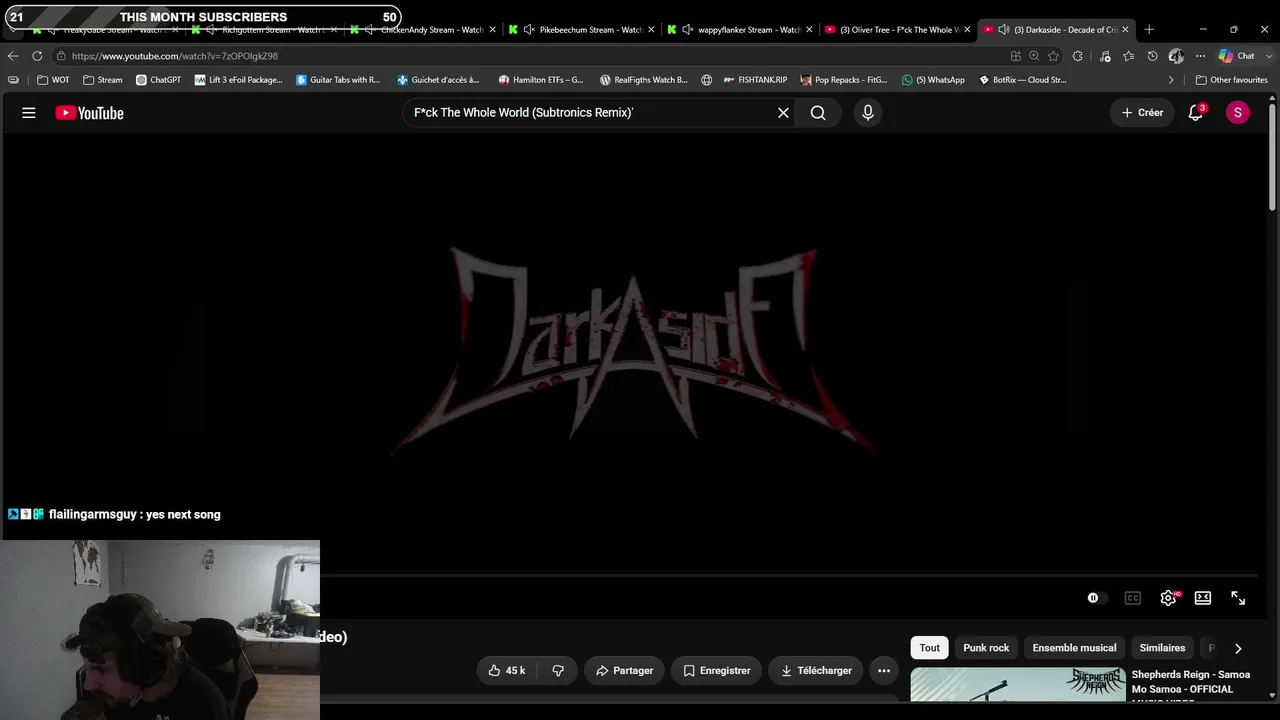
Task: Open Copilot Chat in the toolbar
Action: (1237, 56)
